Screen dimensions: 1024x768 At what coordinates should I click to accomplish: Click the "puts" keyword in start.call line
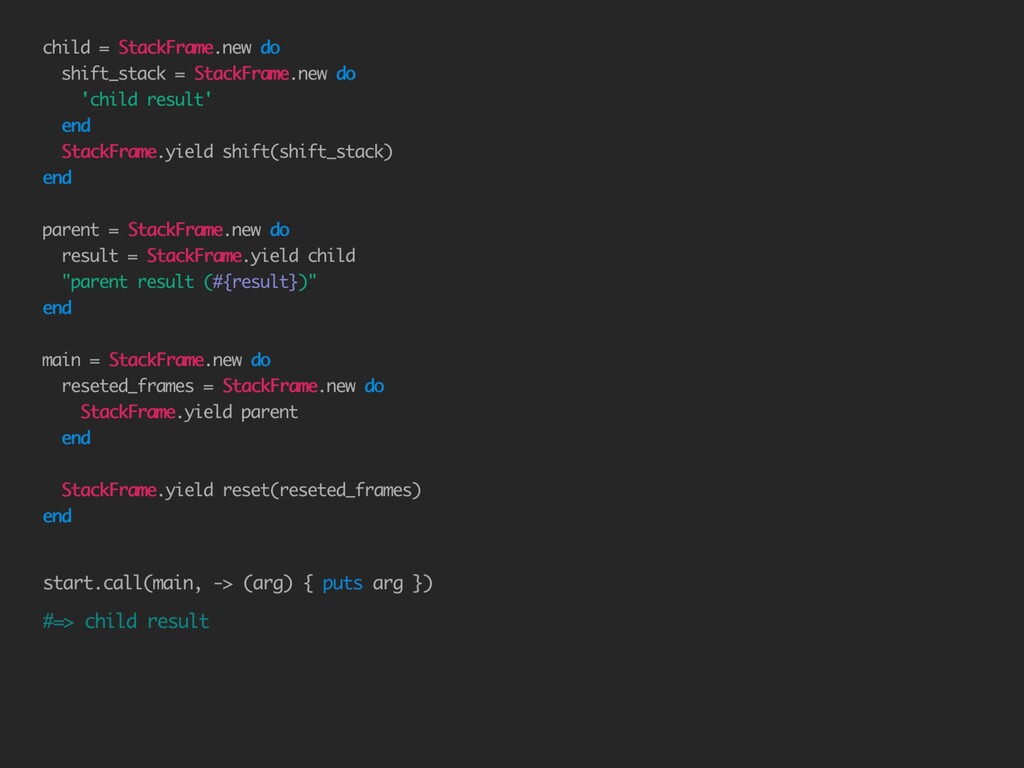pos(342,583)
